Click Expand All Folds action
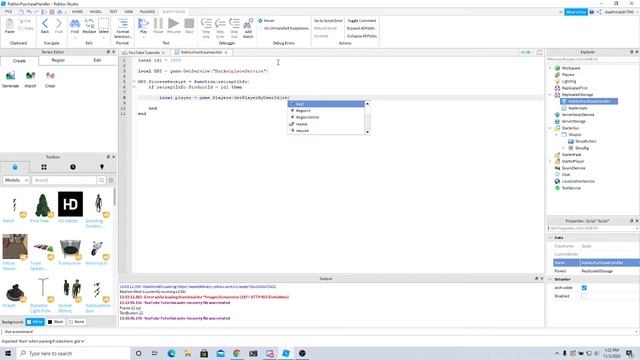Screen dimensions: 640x360 [361, 28]
